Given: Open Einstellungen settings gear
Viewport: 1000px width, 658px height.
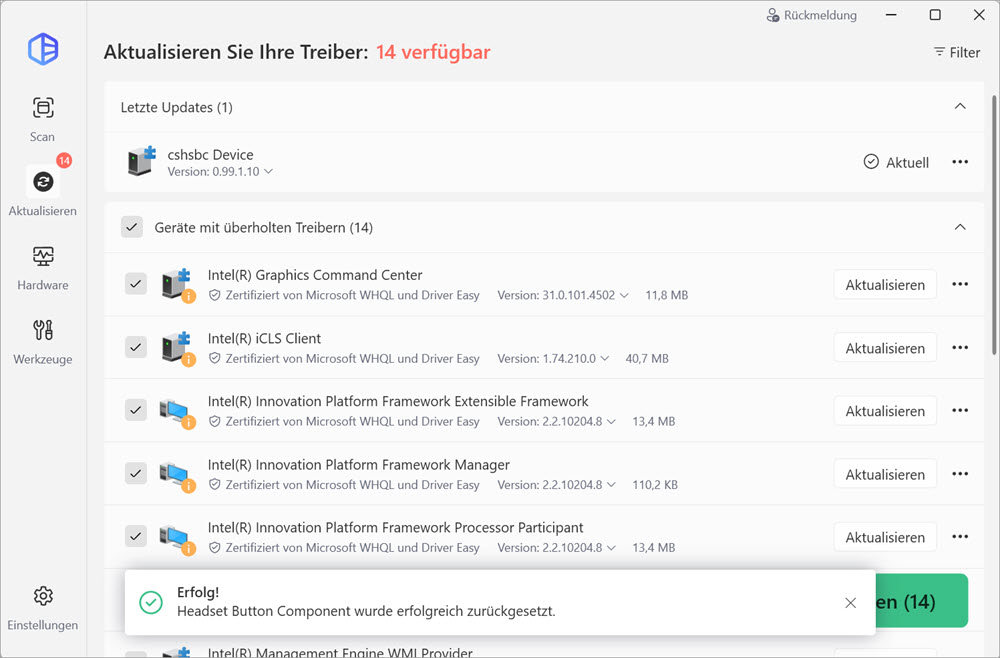Looking at the screenshot, I should click(x=43, y=596).
